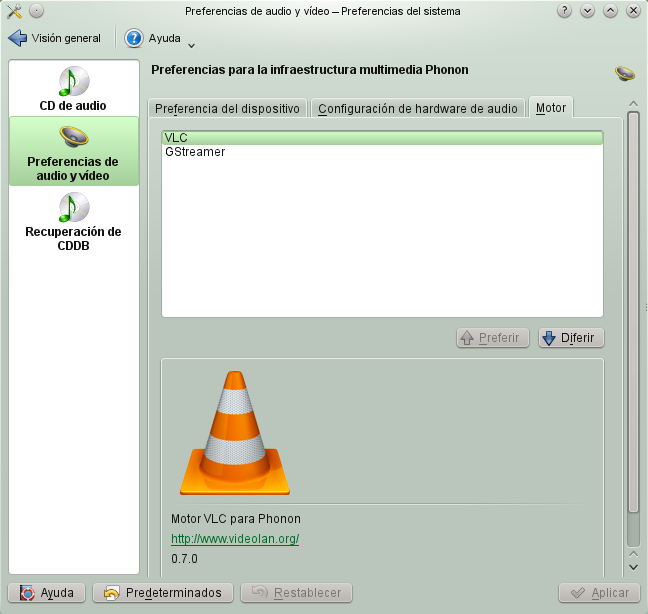Switch to Preferencia del dispositivo tab

tap(227, 109)
